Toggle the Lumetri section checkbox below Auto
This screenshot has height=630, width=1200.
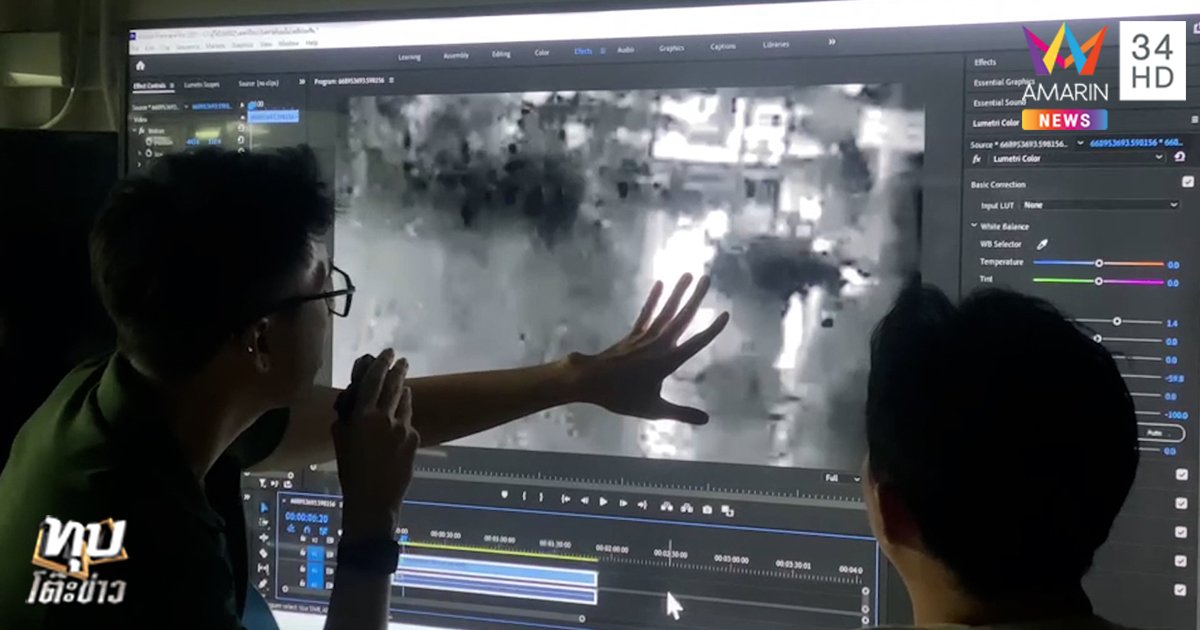[x=1182, y=474]
